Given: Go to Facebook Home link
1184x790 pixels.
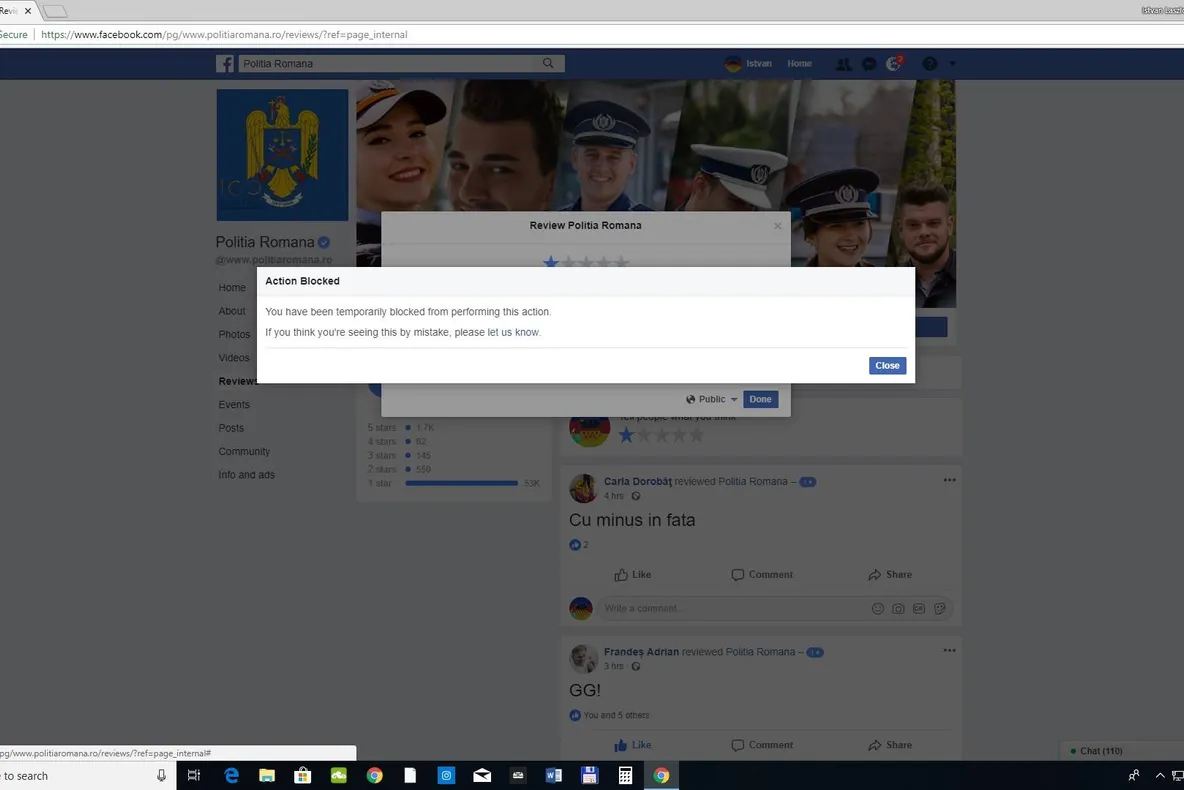Looking at the screenshot, I should click(799, 63).
